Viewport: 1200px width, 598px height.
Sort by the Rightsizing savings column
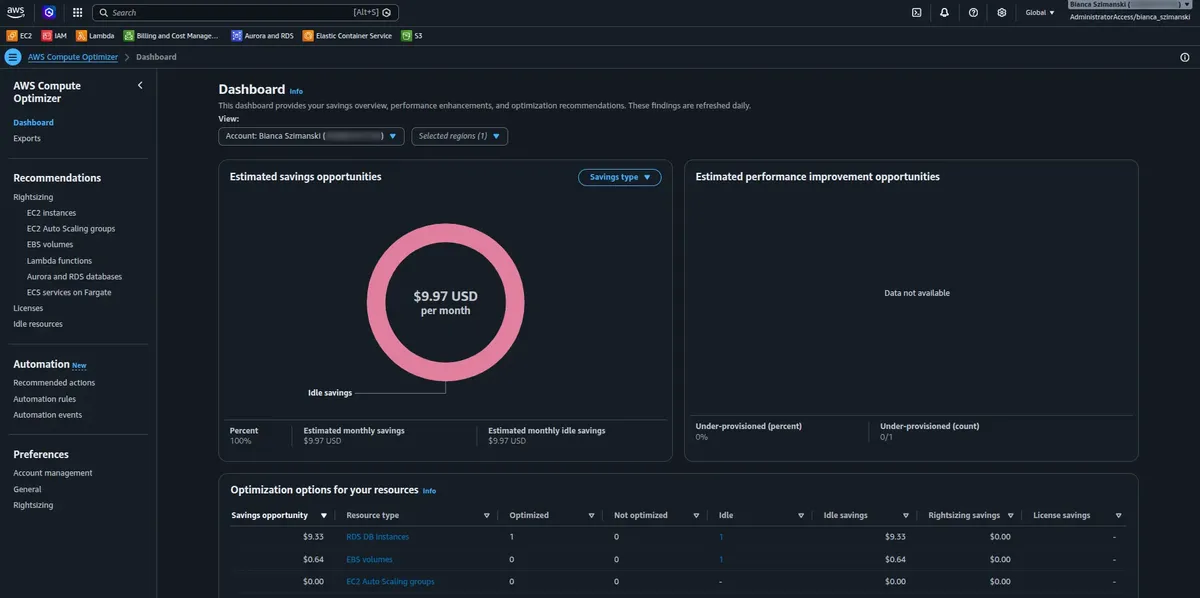(971, 515)
